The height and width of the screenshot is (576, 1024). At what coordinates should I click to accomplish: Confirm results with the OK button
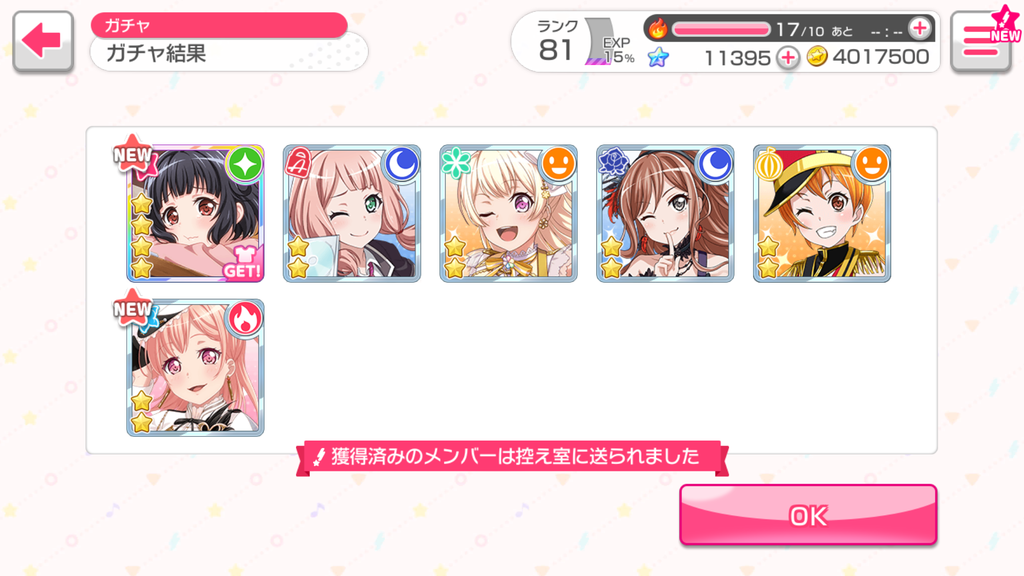tap(808, 515)
